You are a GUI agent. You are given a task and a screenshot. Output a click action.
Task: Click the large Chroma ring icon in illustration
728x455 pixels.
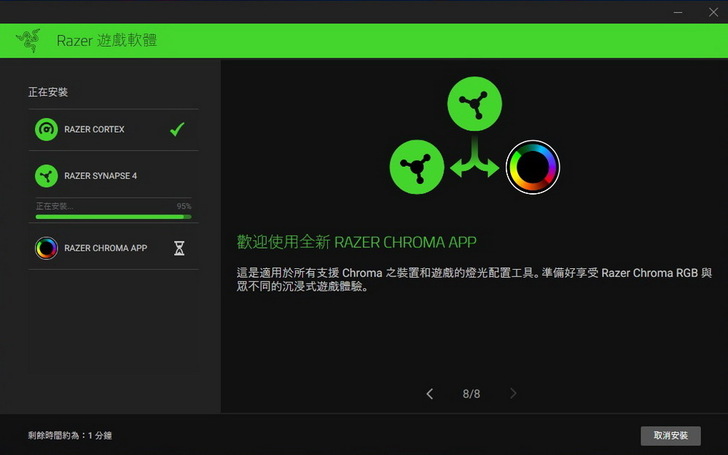(533, 167)
